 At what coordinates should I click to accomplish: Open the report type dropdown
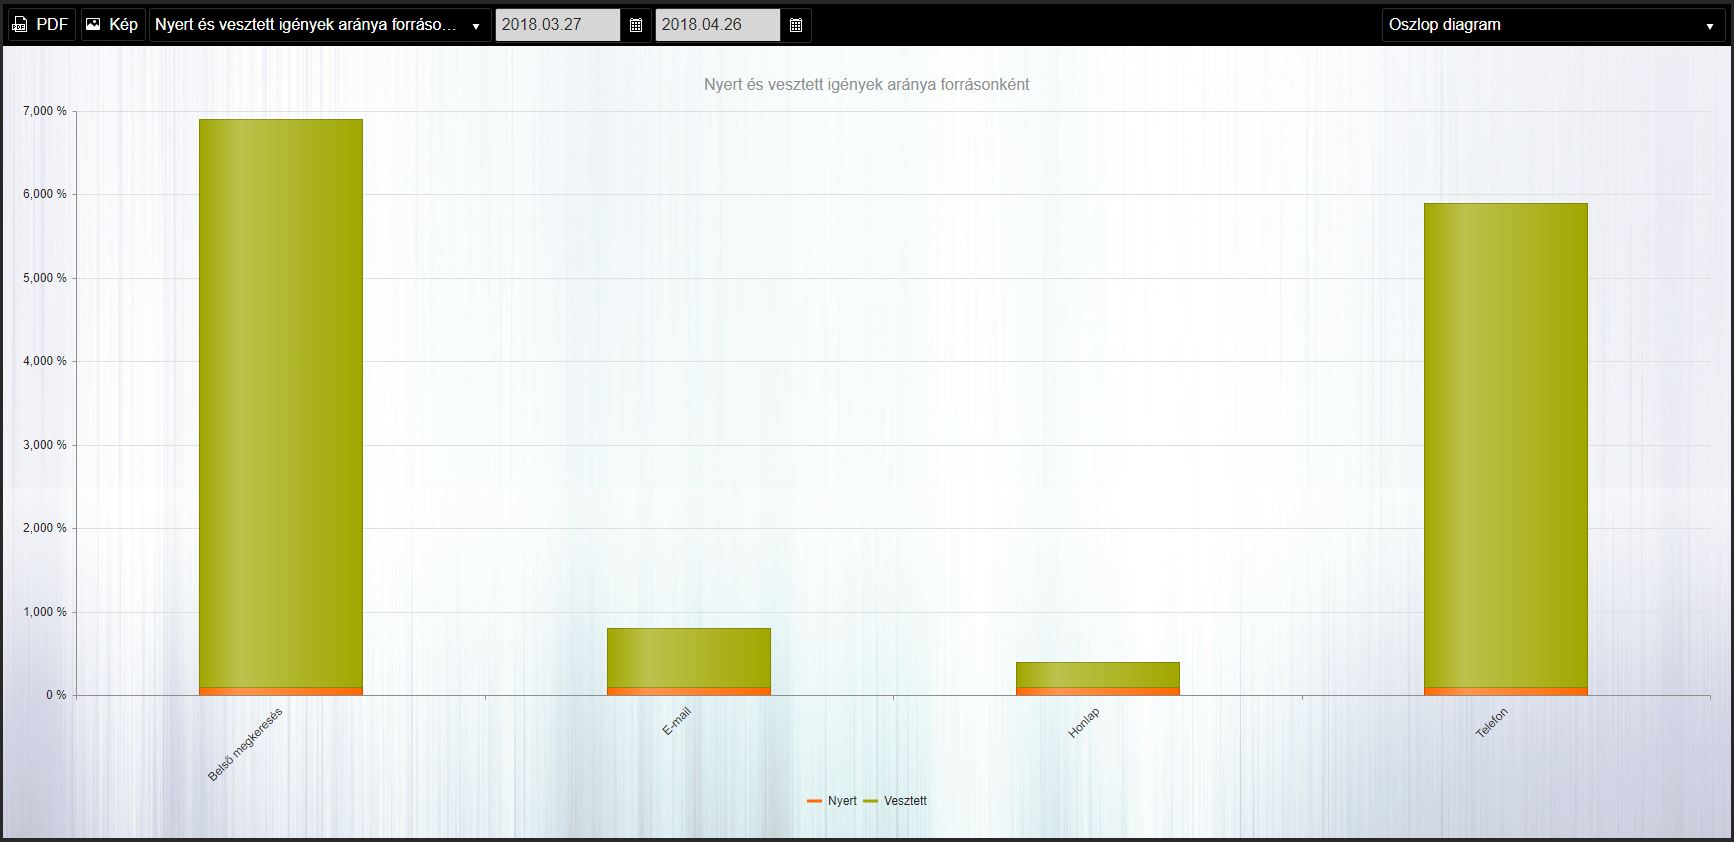(x=320, y=25)
